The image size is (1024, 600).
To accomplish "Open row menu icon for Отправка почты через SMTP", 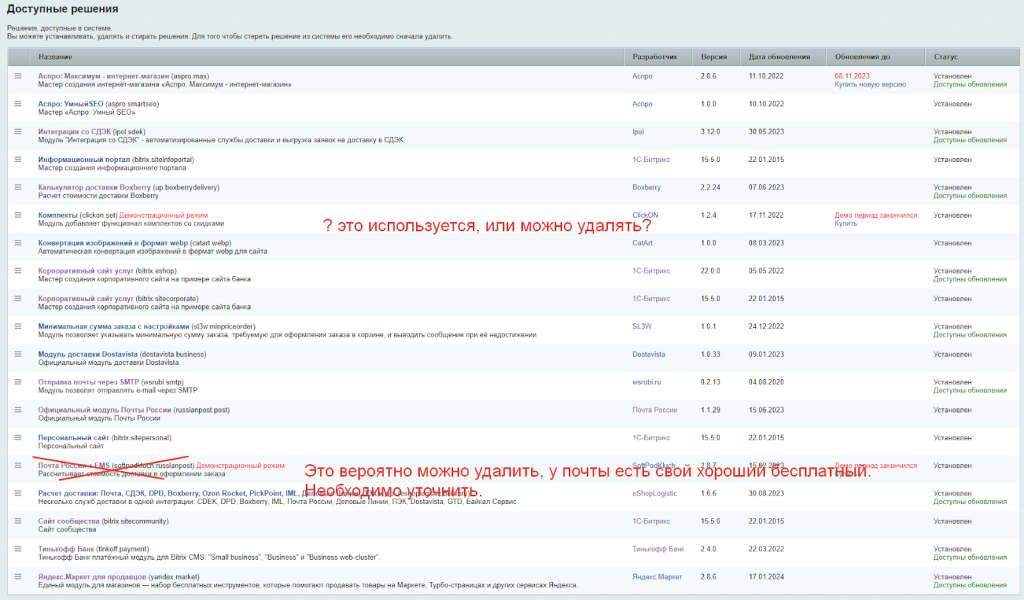I will coord(18,382).
